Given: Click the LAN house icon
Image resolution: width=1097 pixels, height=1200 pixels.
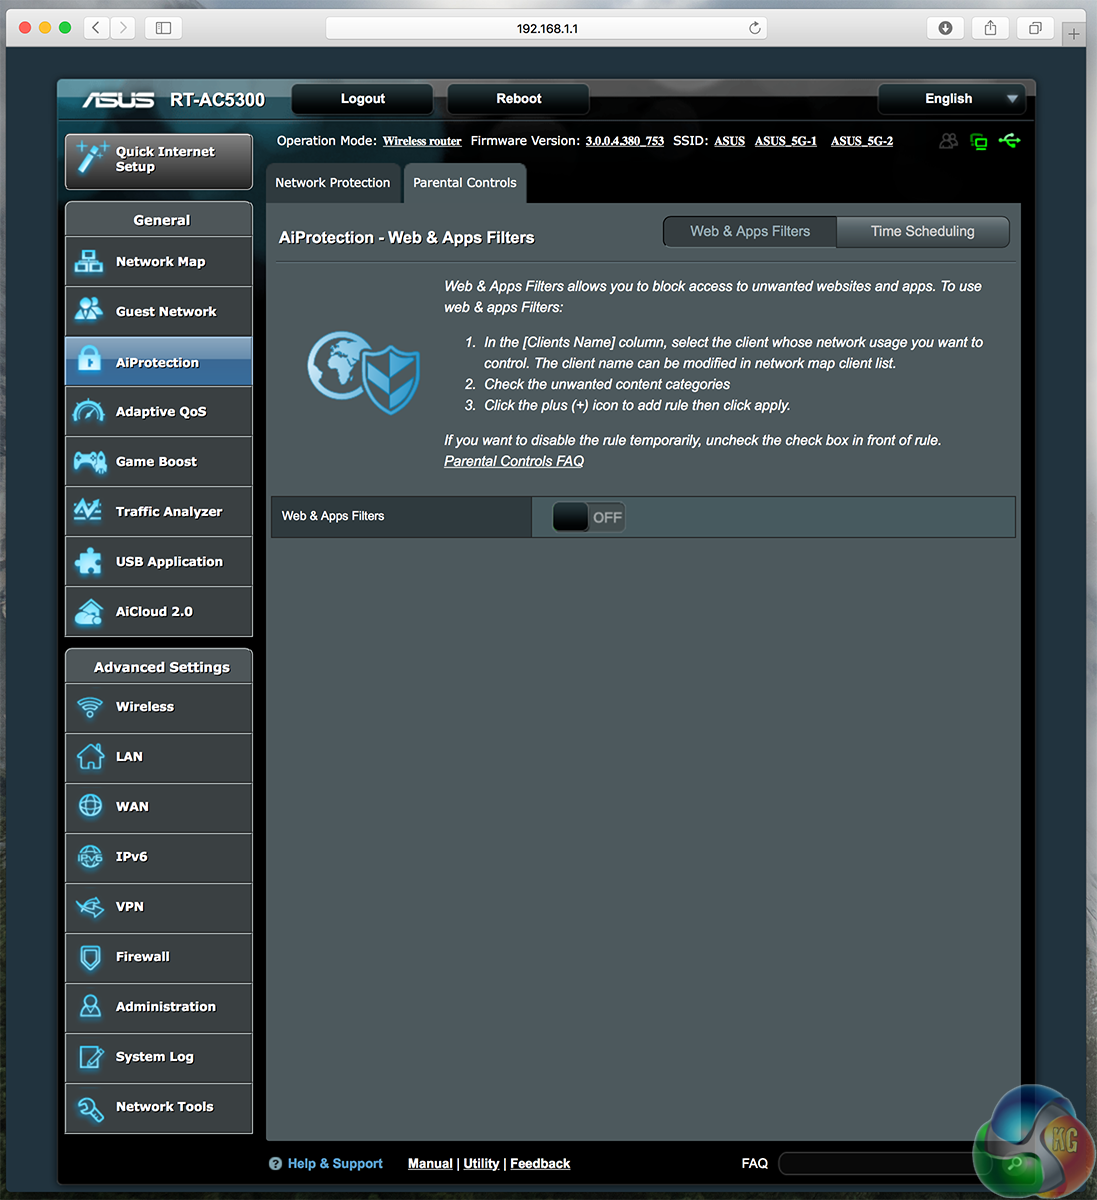Looking at the screenshot, I should 90,756.
